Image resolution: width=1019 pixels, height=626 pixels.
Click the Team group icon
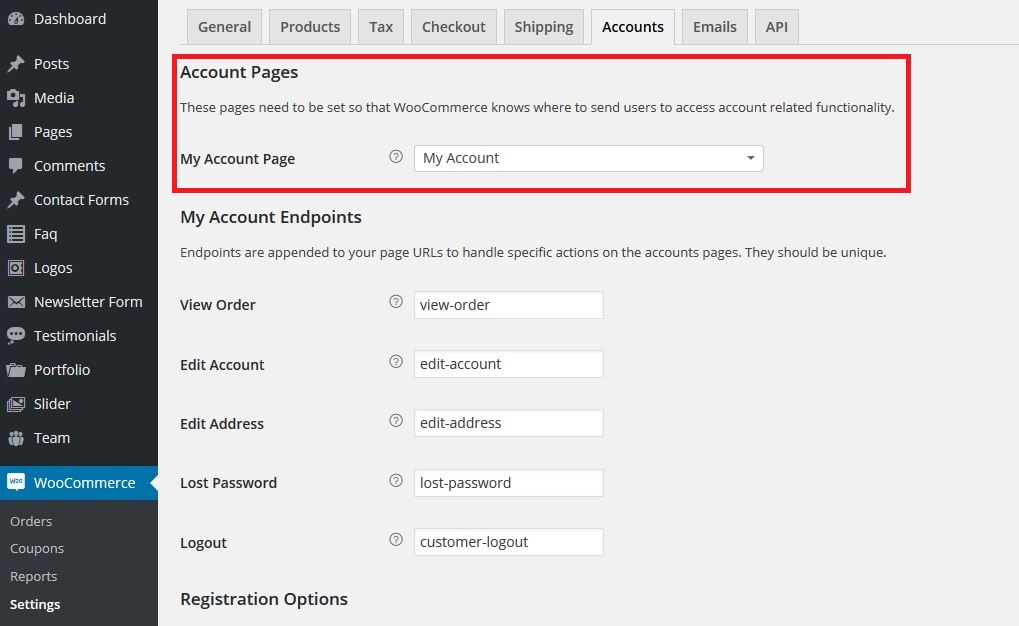tap(16, 438)
